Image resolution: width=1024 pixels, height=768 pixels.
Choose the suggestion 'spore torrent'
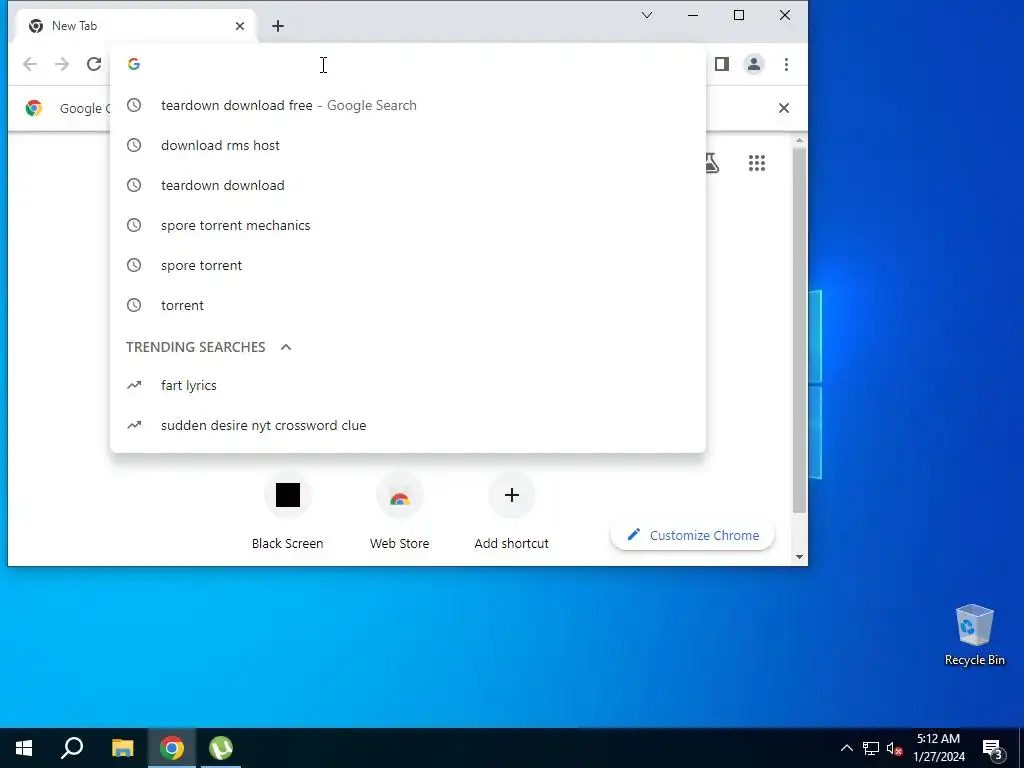click(x=408, y=265)
